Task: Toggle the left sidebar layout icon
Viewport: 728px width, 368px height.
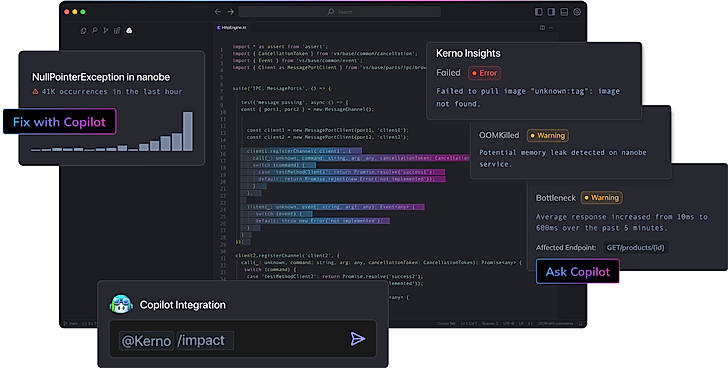Action: pos(539,12)
